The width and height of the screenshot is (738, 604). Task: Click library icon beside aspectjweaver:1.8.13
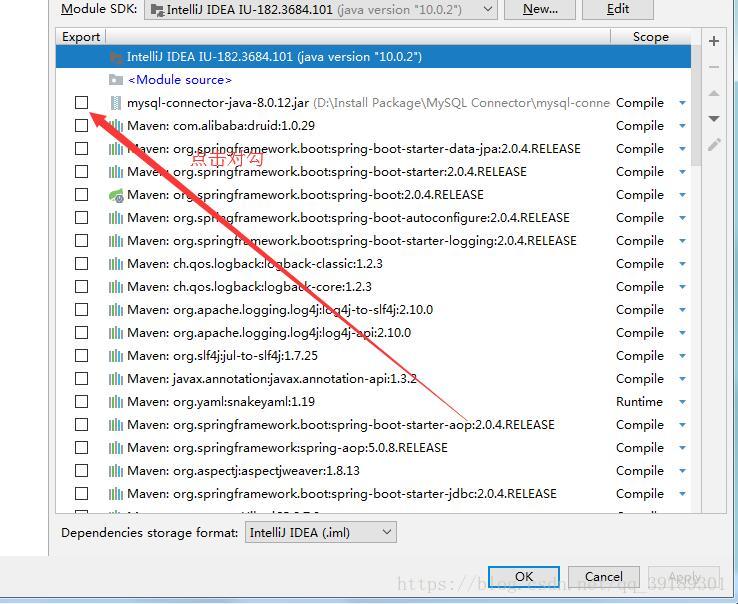(116, 471)
